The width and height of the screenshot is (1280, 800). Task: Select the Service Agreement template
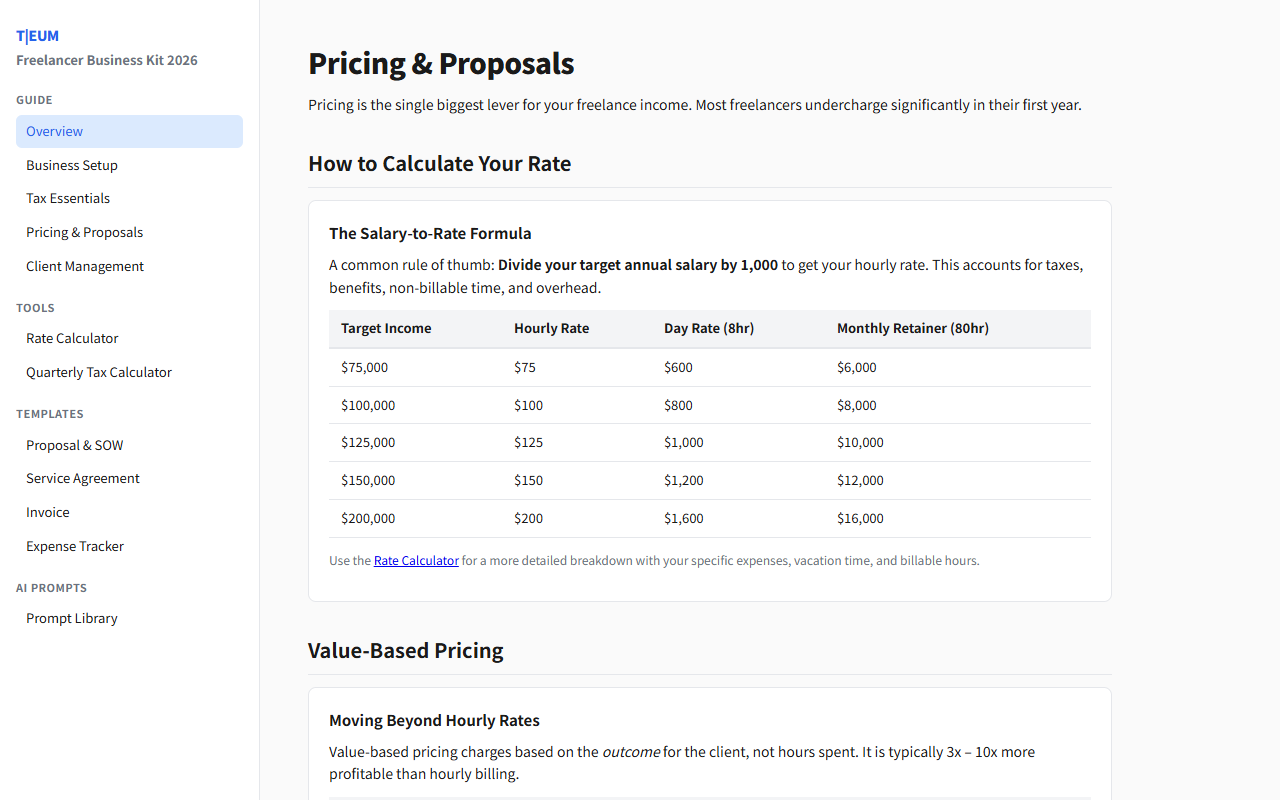(x=82, y=477)
